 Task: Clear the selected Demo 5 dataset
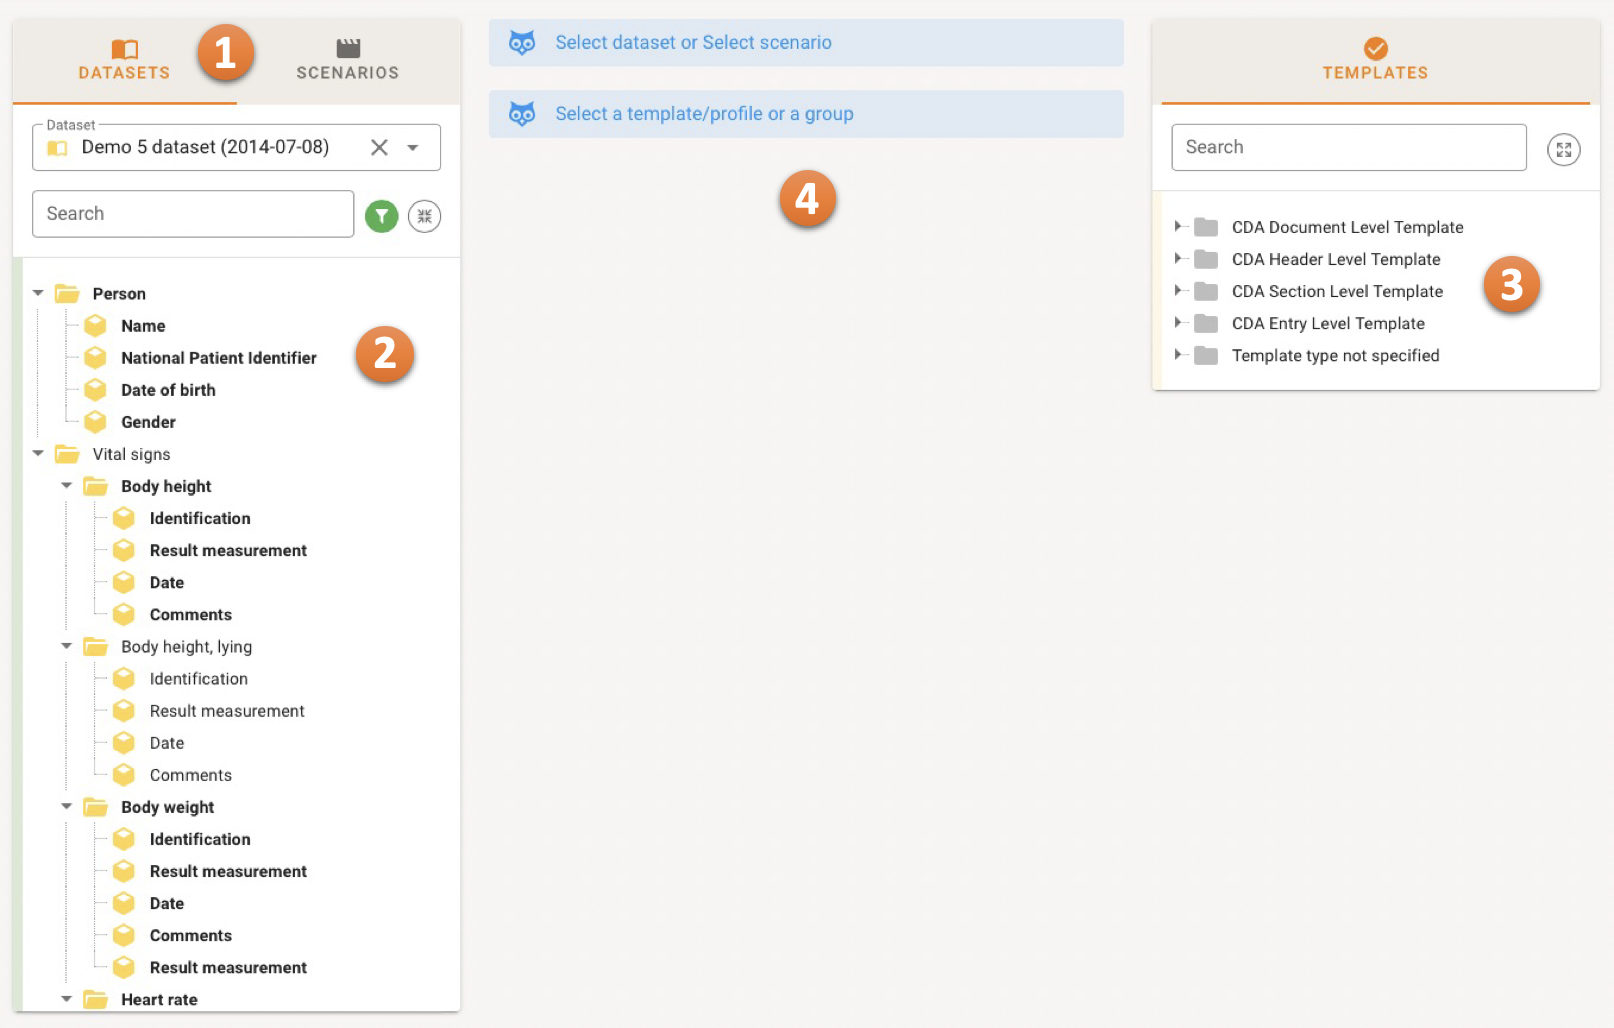click(379, 148)
